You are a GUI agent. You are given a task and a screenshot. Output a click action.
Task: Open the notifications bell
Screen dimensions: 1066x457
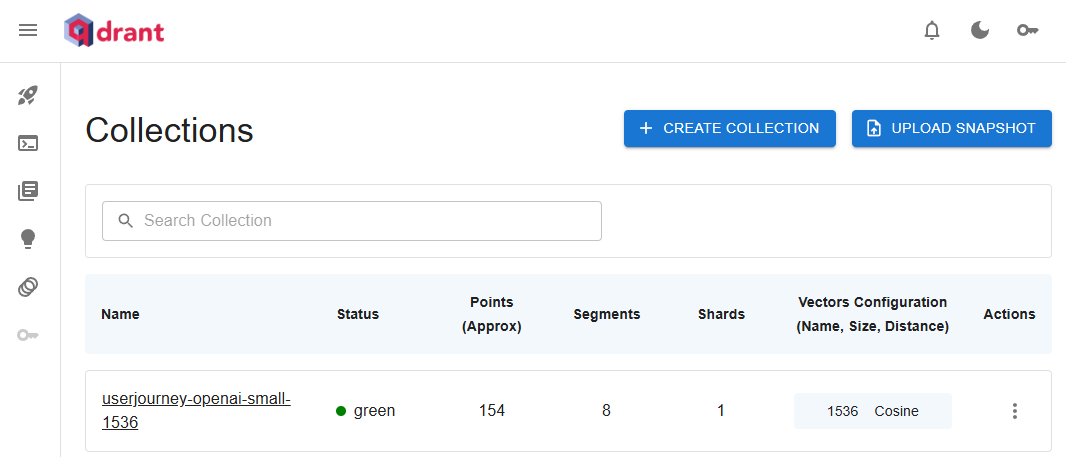(x=932, y=30)
